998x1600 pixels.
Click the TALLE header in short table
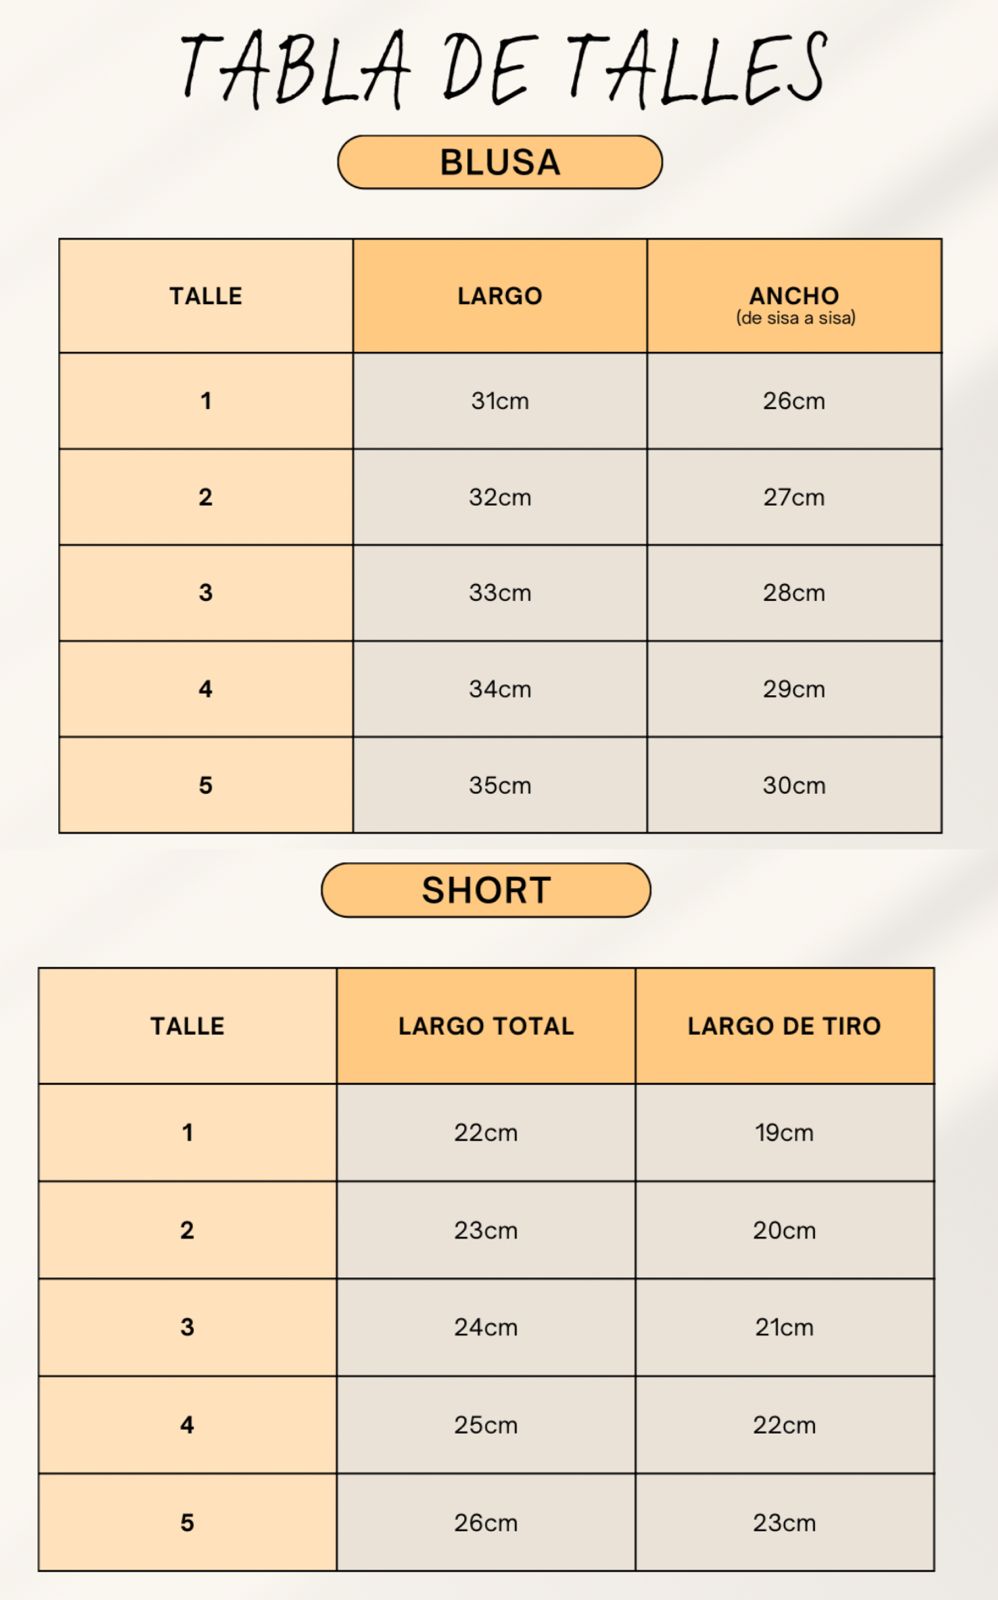point(188,1026)
